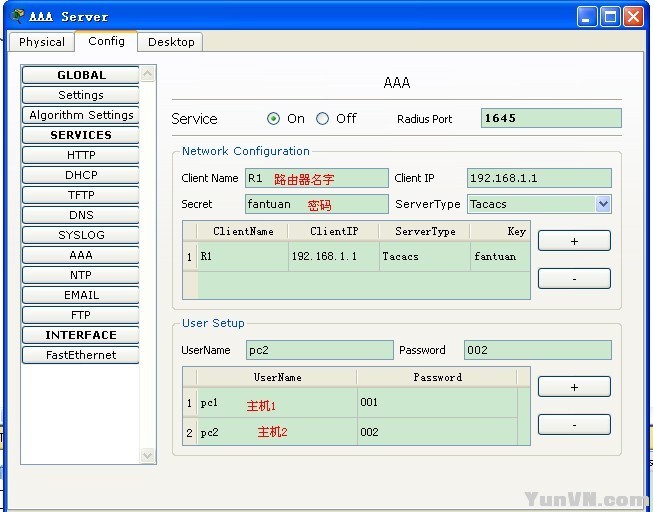This screenshot has width=653, height=512.
Task: Open the TFTP service config
Action: coord(81,195)
